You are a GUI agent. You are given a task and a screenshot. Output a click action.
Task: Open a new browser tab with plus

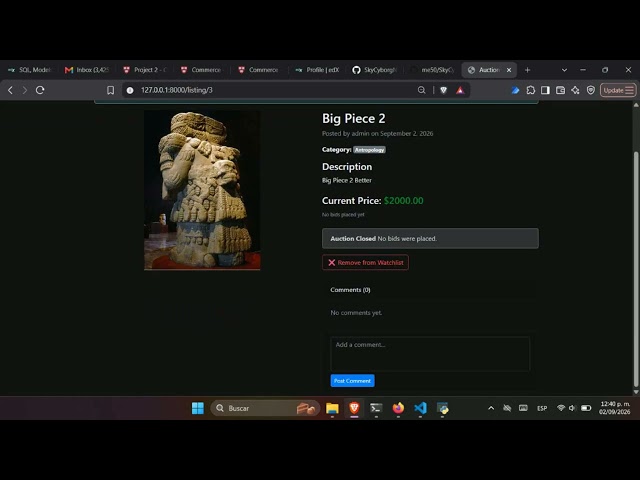(527, 70)
